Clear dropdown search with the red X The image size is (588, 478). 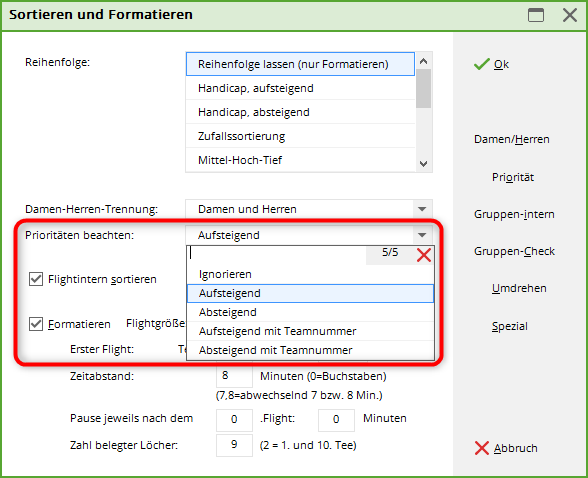(424, 255)
